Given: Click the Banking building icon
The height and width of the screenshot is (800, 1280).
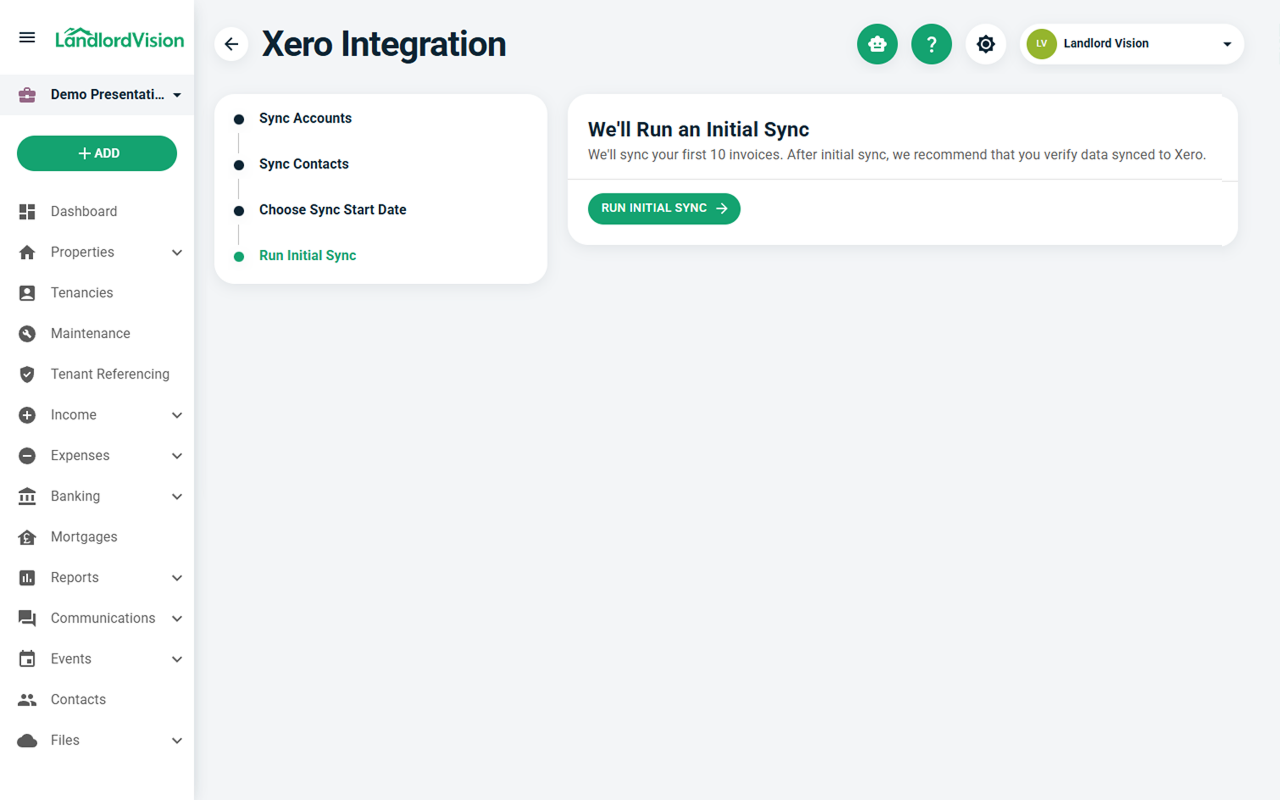Looking at the screenshot, I should pyautogui.click(x=27, y=496).
